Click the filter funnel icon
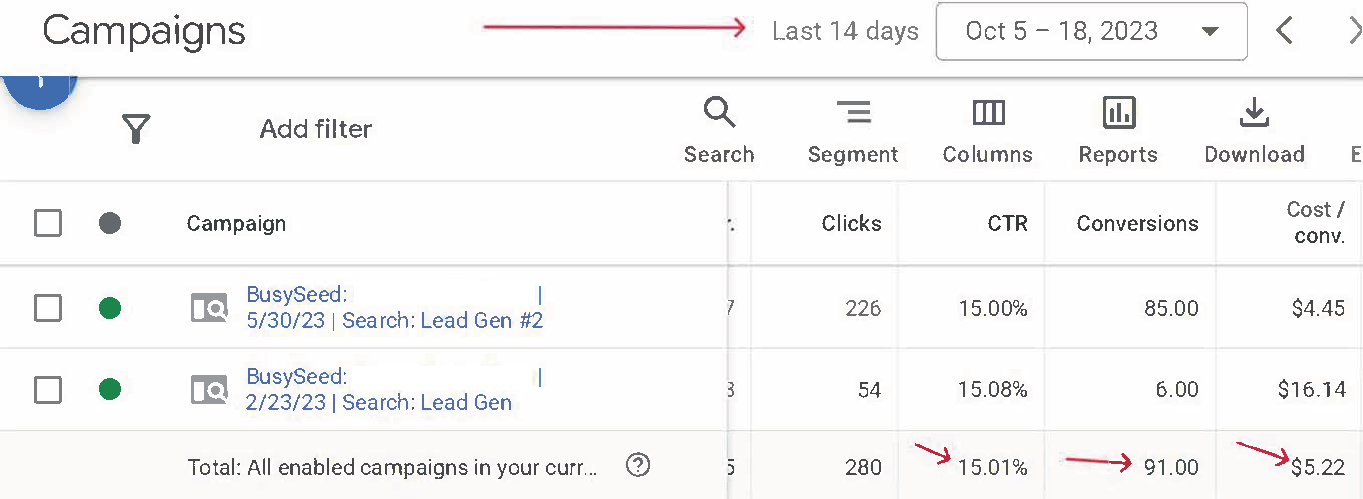This screenshot has width=1363, height=499. pos(136,129)
